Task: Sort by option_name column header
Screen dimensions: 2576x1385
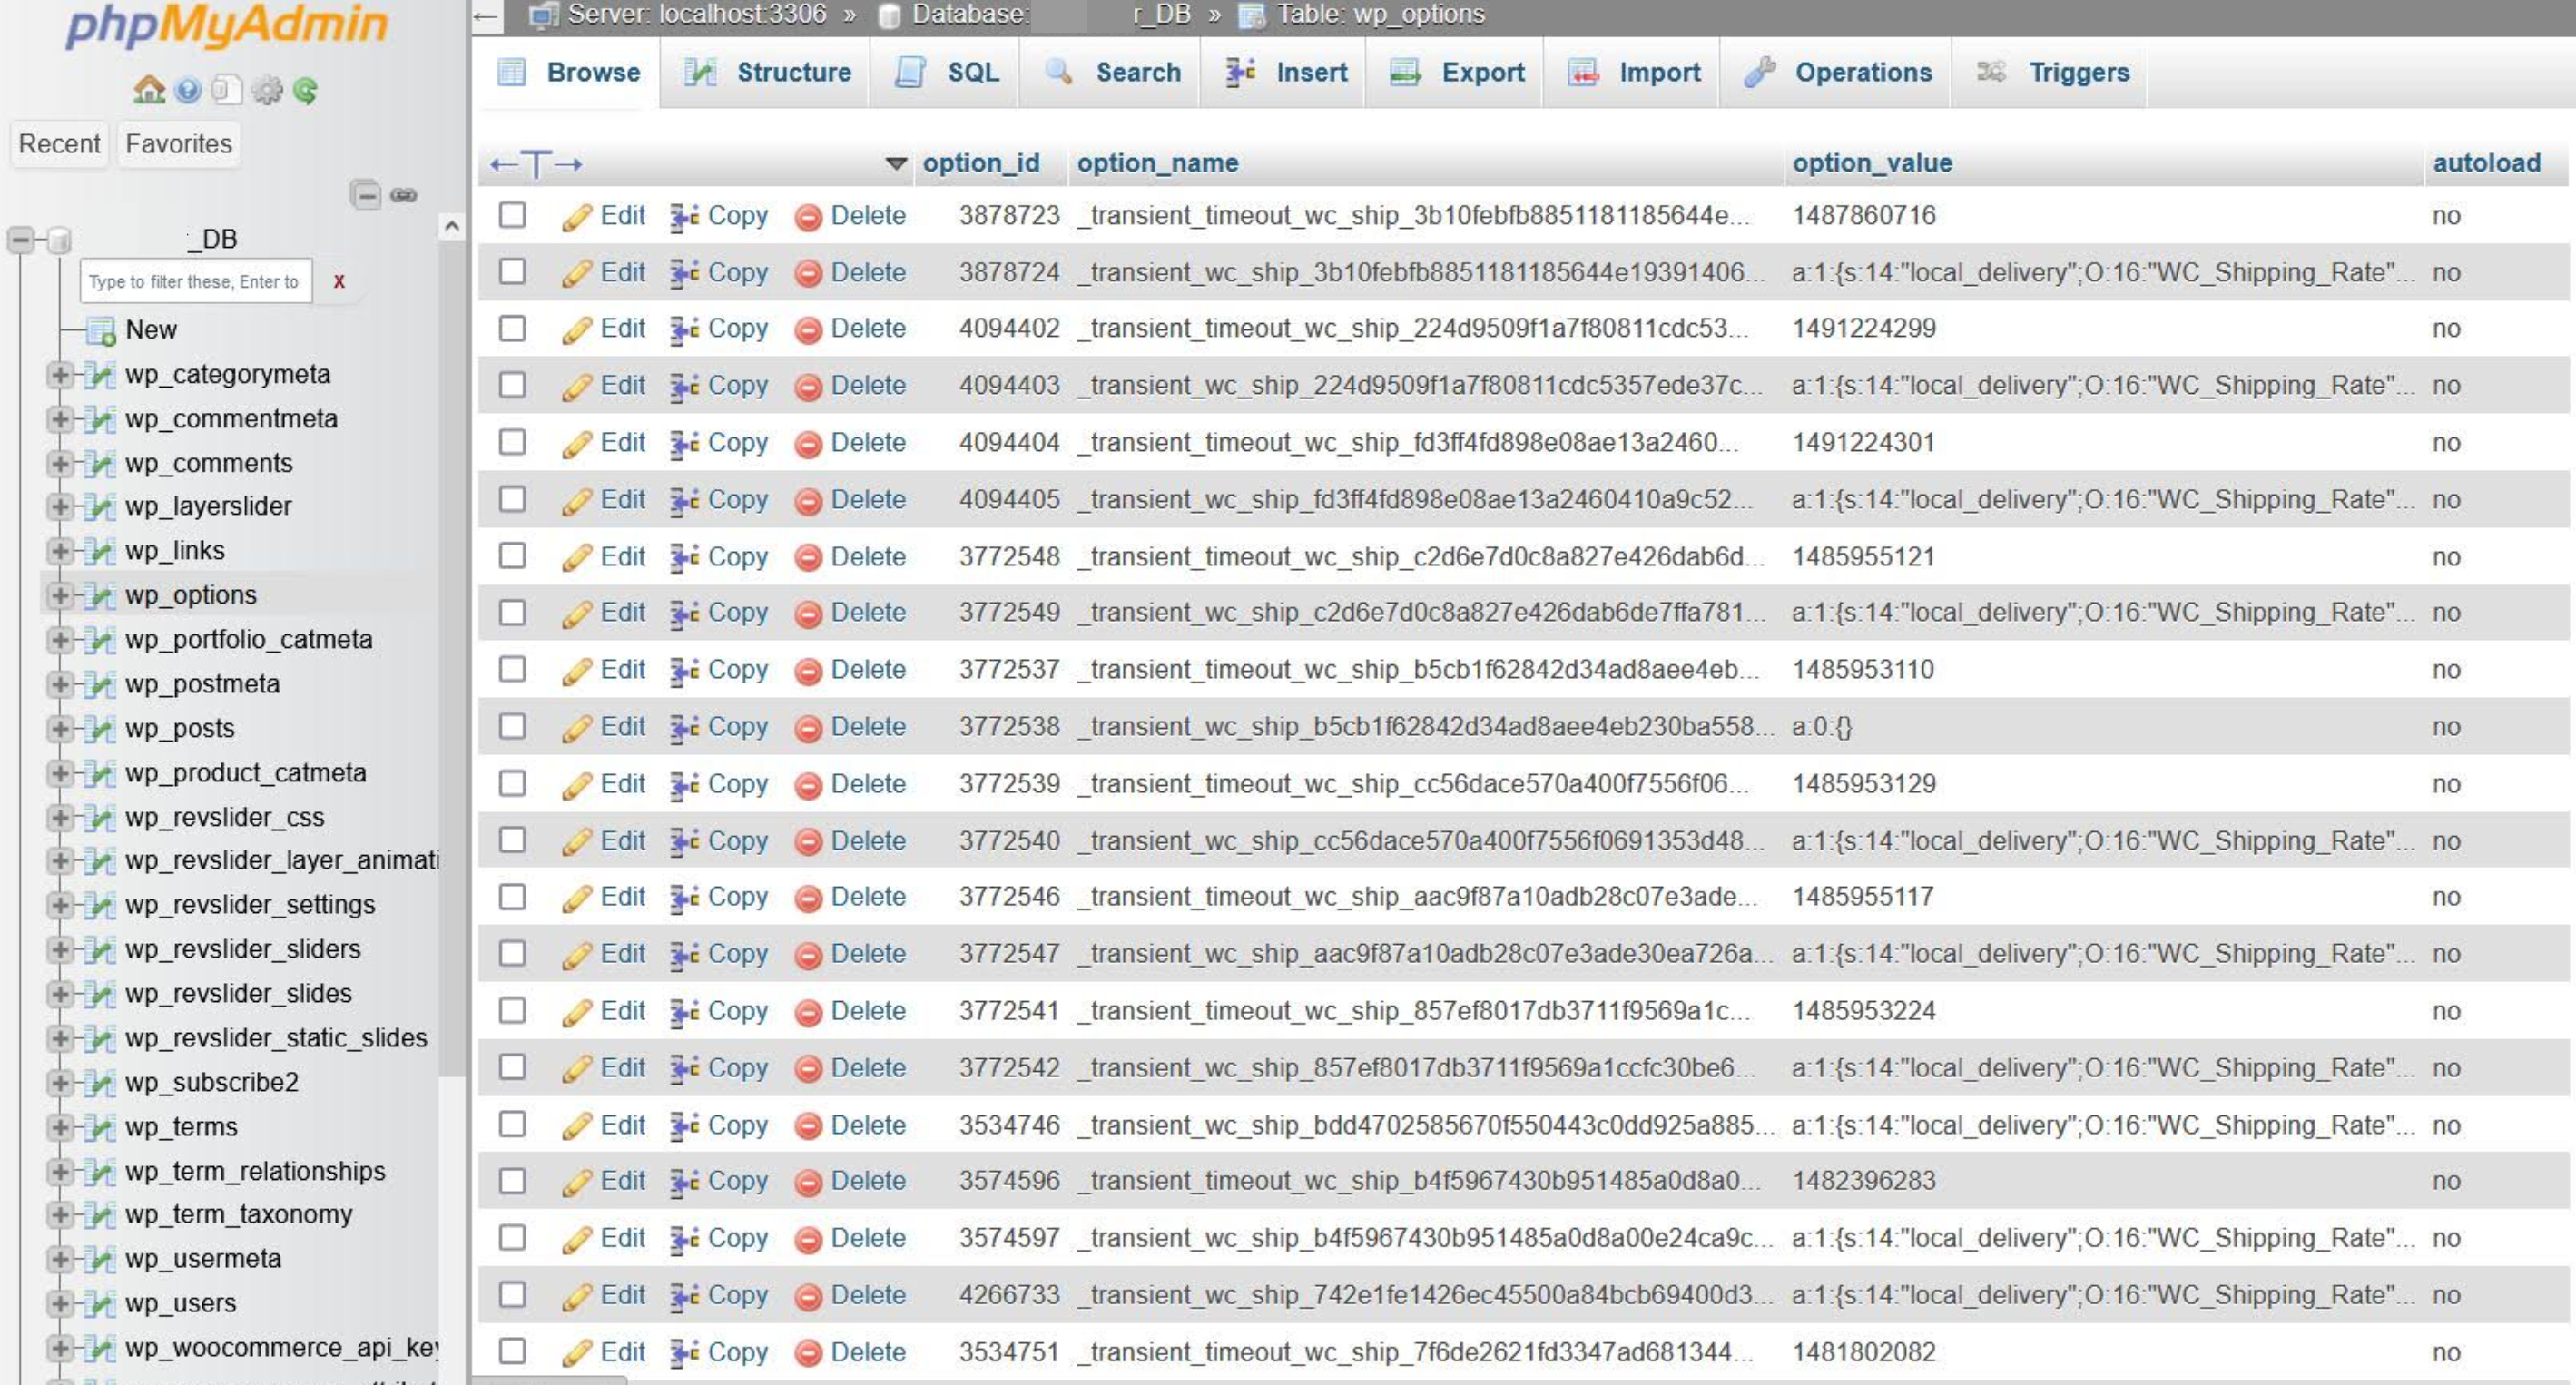Action: pyautogui.click(x=1157, y=163)
